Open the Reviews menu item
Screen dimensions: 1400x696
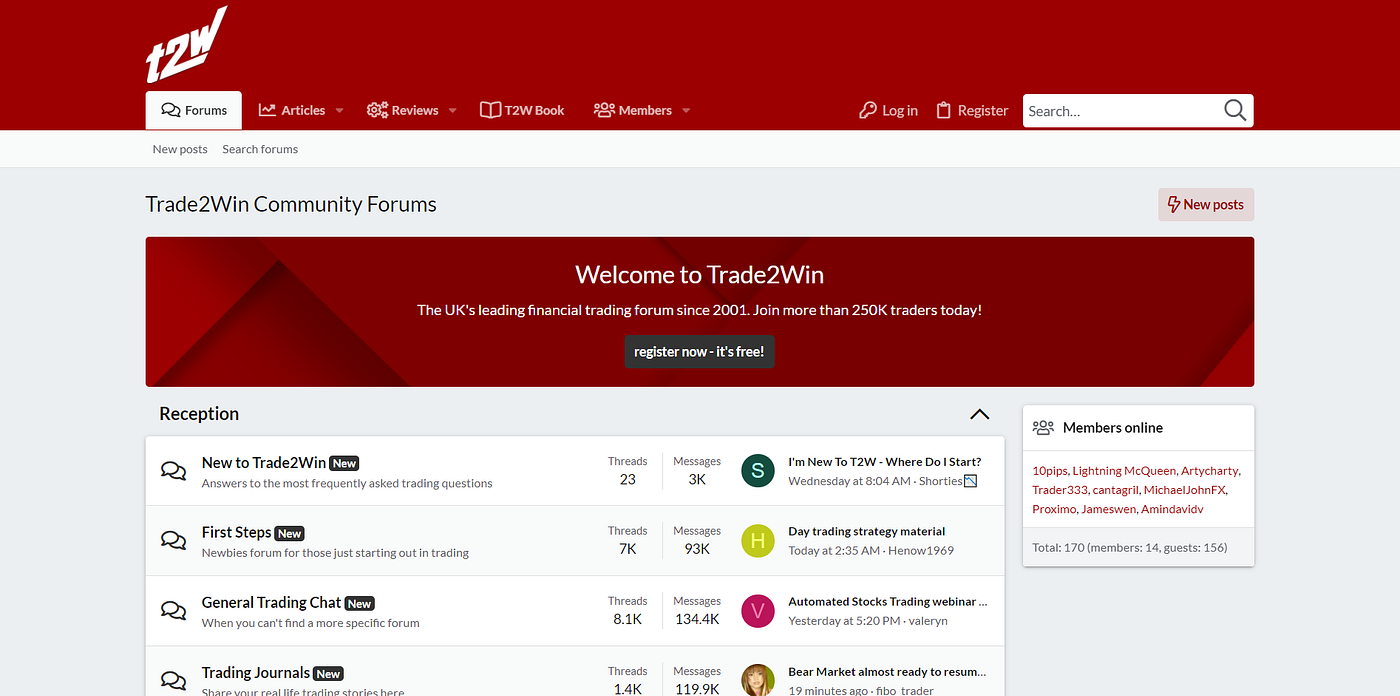pyautogui.click(x=403, y=110)
